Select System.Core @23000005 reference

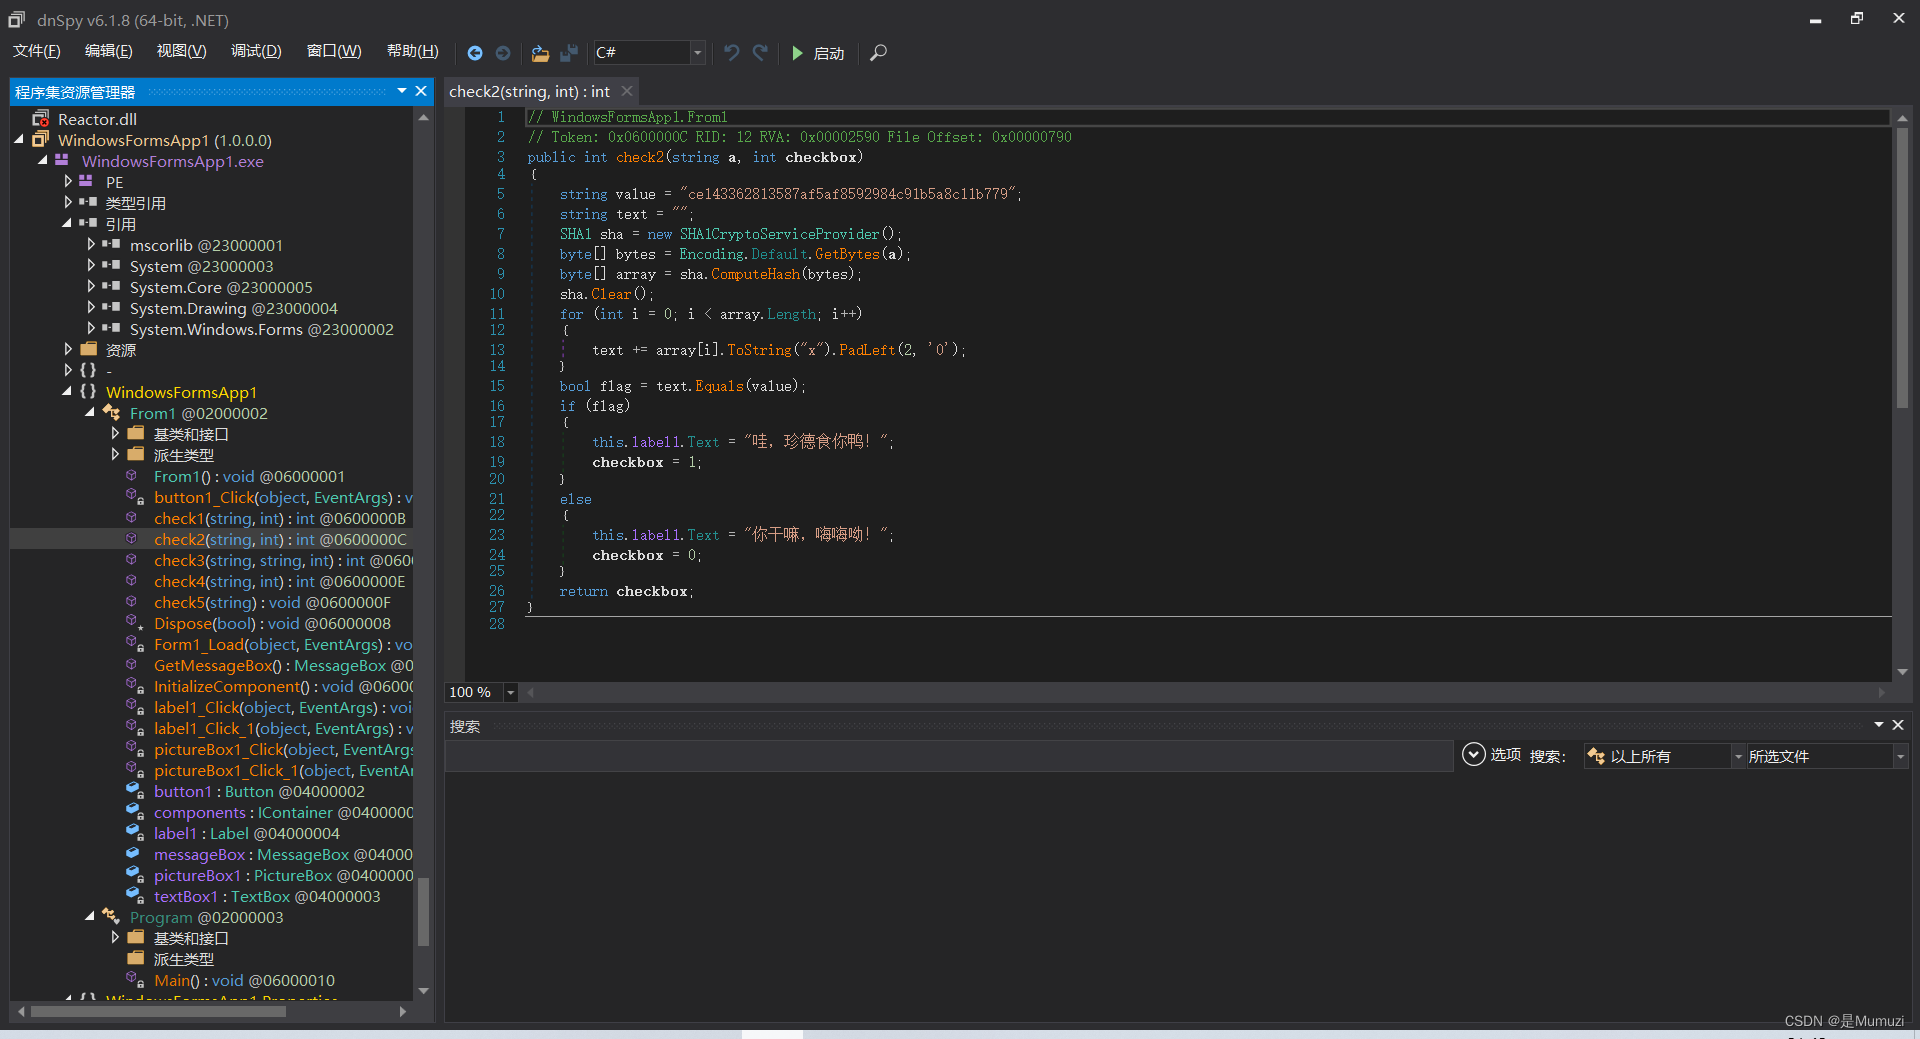click(x=221, y=287)
